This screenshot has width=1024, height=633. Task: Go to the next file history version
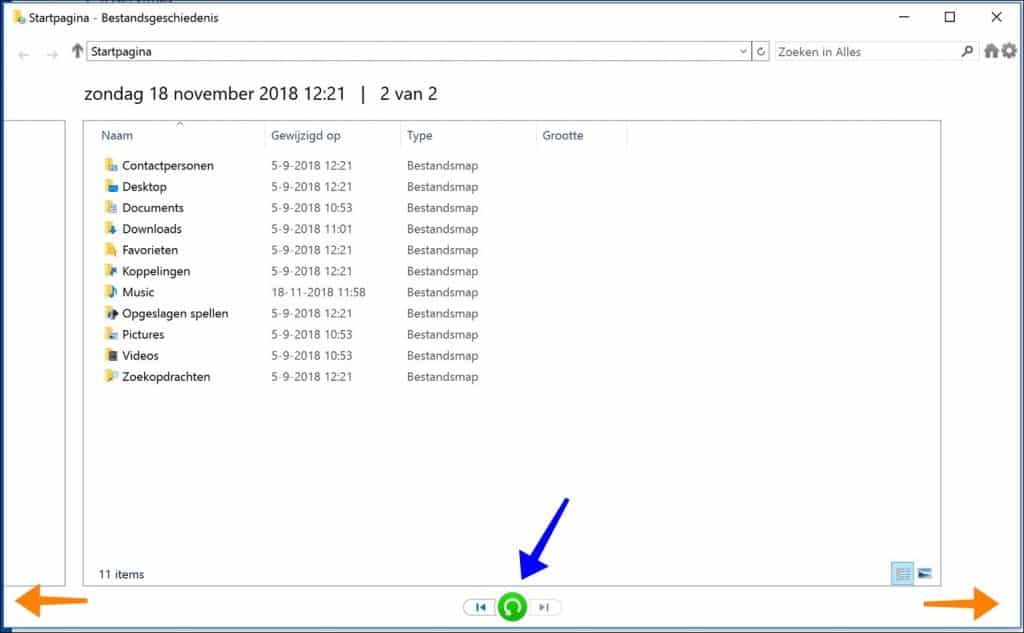pos(543,606)
